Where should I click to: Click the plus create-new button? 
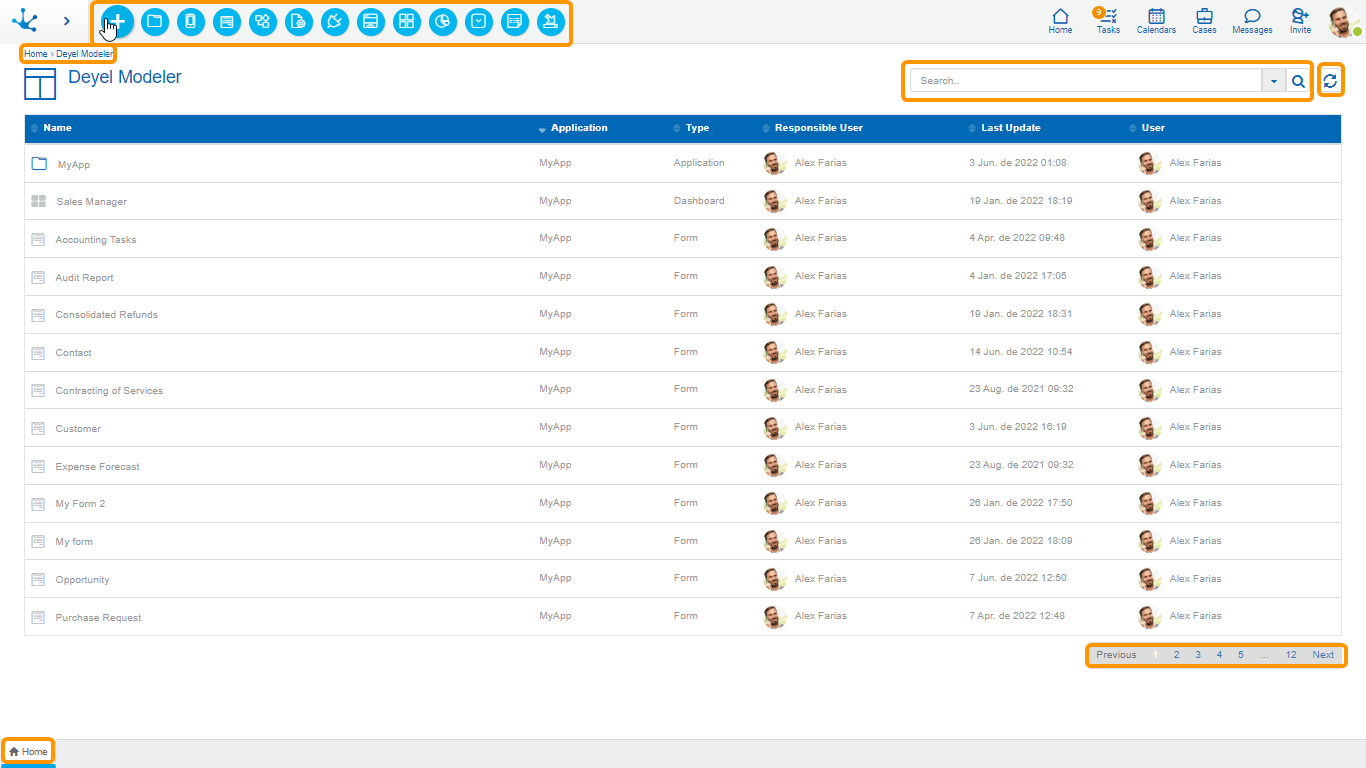point(118,21)
